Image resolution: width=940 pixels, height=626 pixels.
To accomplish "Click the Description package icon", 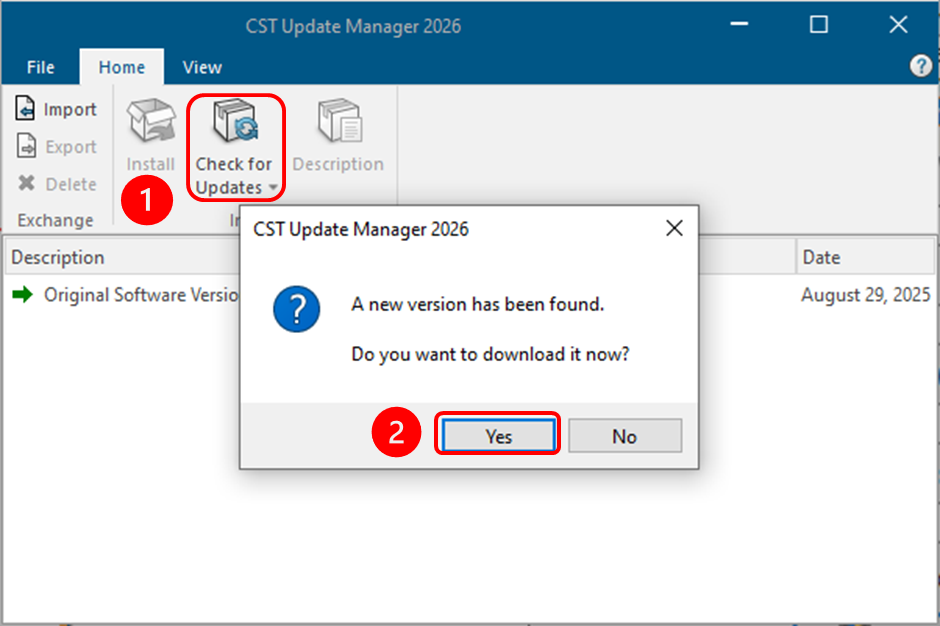I will tap(338, 124).
